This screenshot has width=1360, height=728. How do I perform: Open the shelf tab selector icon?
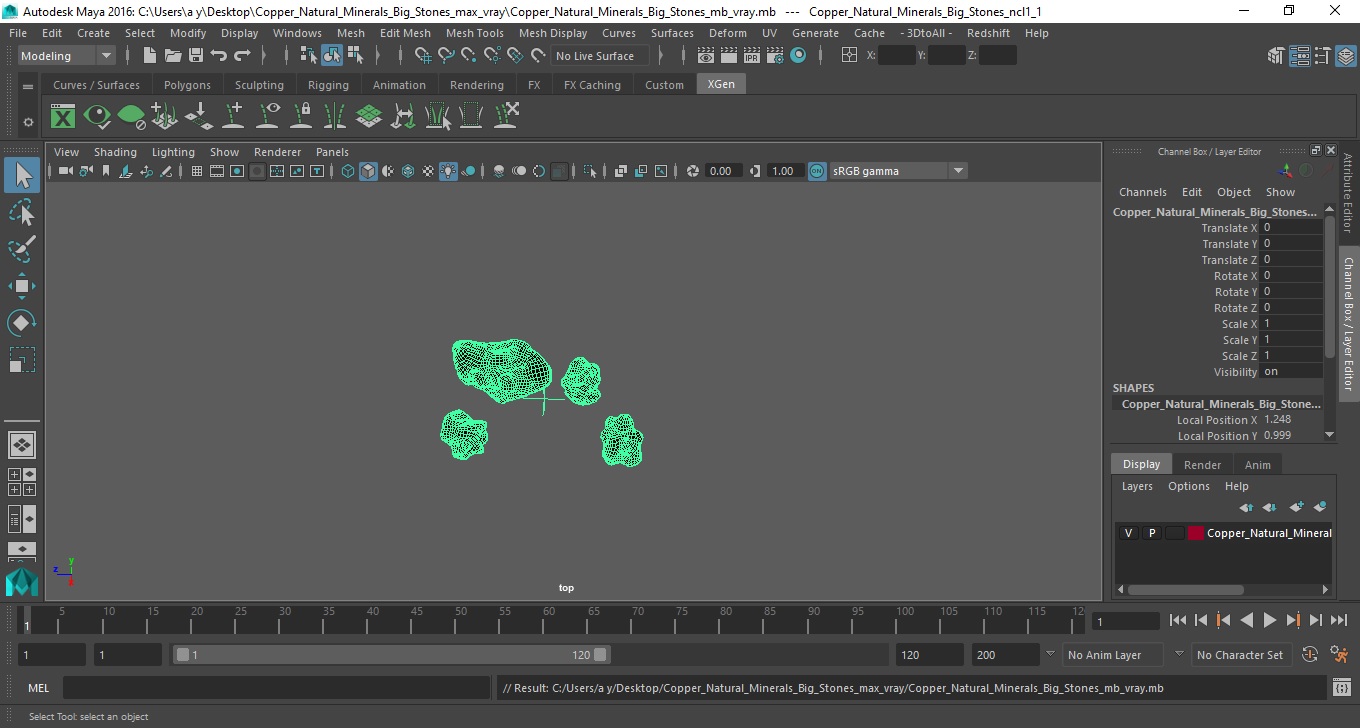(x=28, y=86)
